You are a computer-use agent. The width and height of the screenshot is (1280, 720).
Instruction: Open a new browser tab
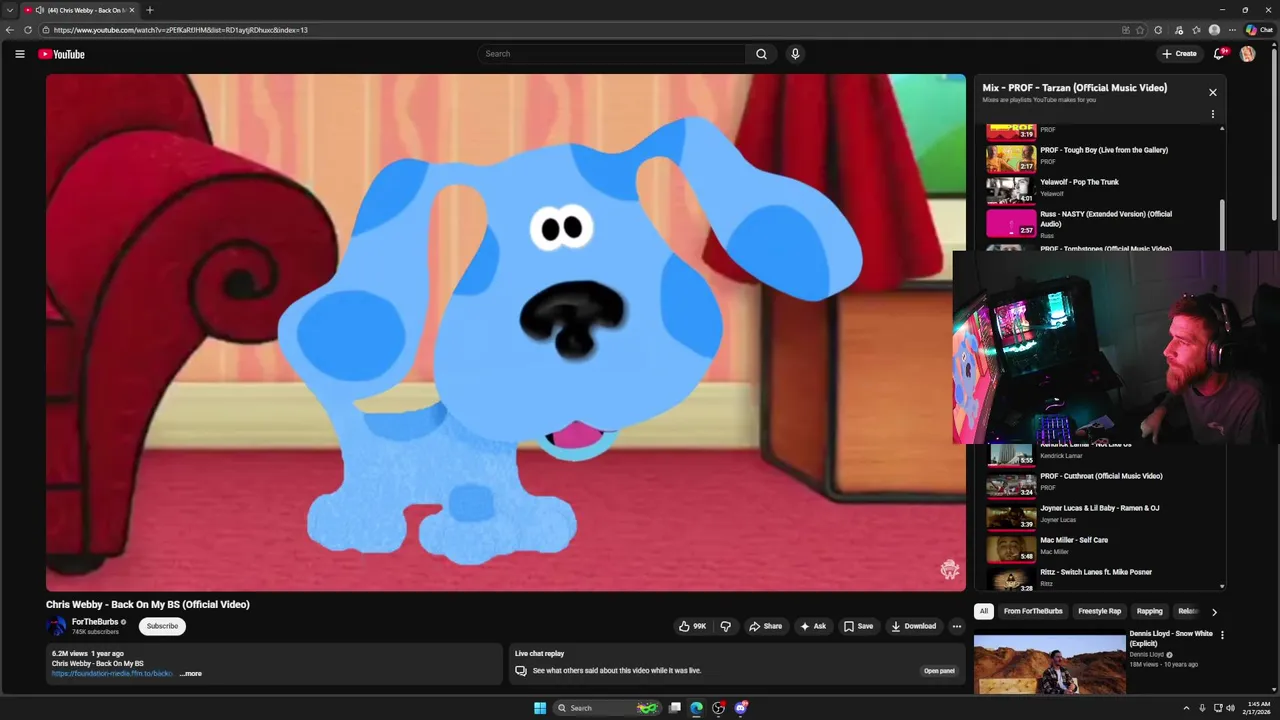tap(150, 10)
